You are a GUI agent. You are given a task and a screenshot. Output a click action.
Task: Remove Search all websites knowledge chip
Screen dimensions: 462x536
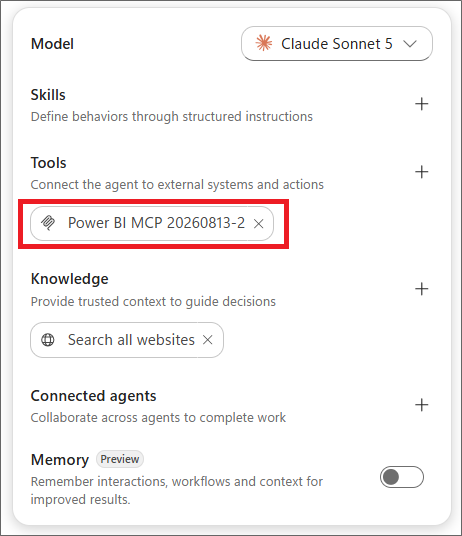(207, 340)
